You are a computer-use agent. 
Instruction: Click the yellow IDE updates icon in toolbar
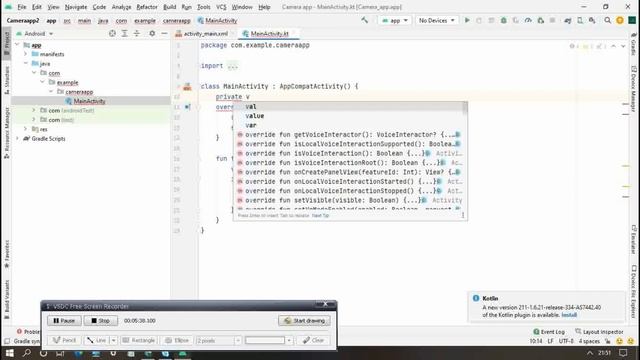point(620,20)
